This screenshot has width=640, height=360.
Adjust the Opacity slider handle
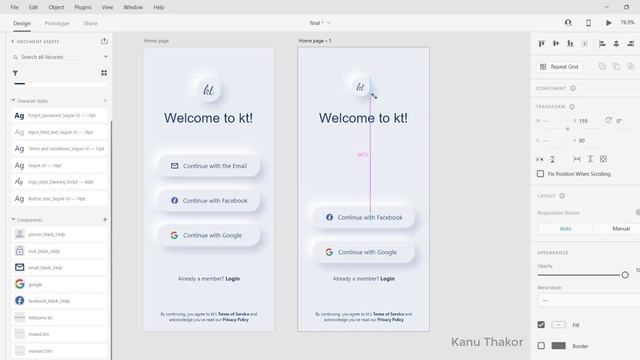[625, 275]
